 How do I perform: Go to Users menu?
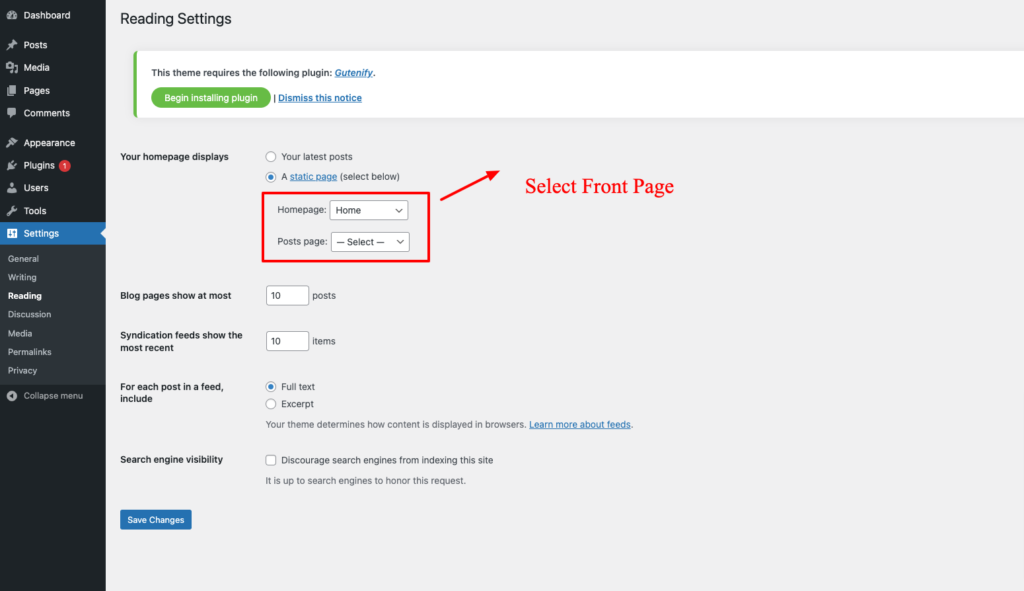pos(36,188)
